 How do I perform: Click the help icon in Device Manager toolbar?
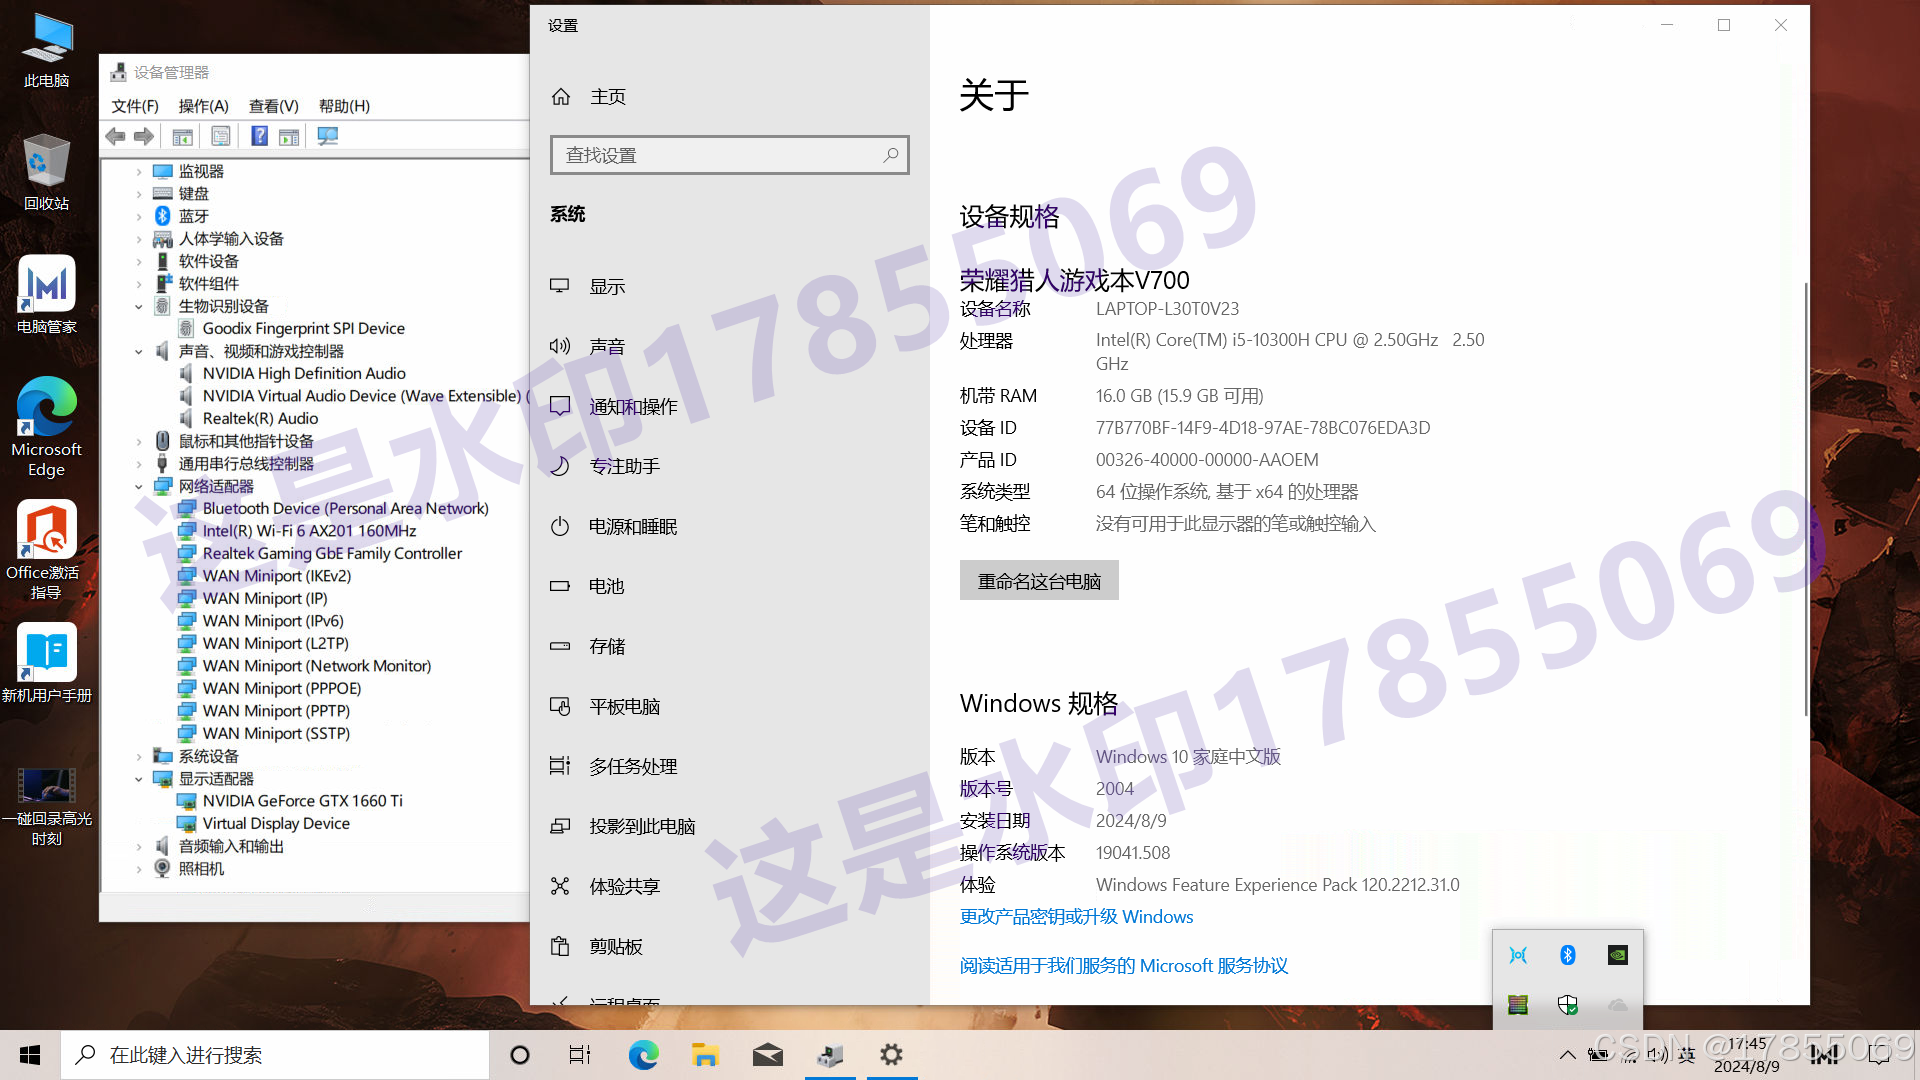259,136
